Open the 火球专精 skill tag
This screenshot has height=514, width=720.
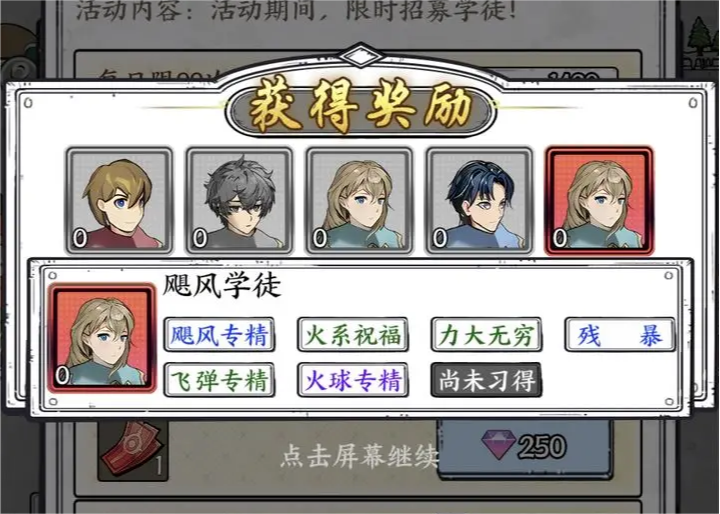(353, 380)
